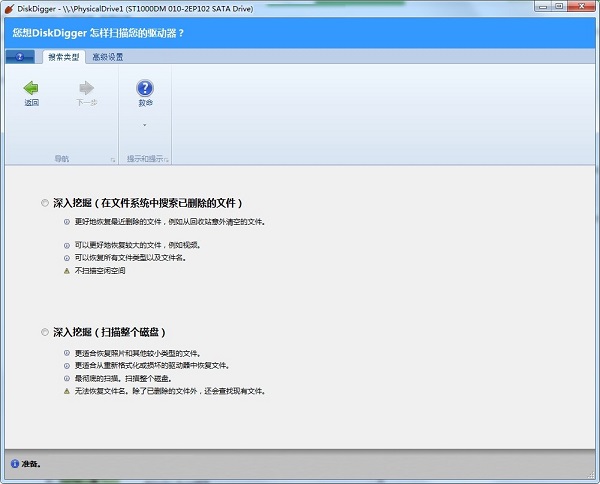This screenshot has width=600, height=484.
Task: Close the DiskDigger window
Action: (x=581, y=6)
